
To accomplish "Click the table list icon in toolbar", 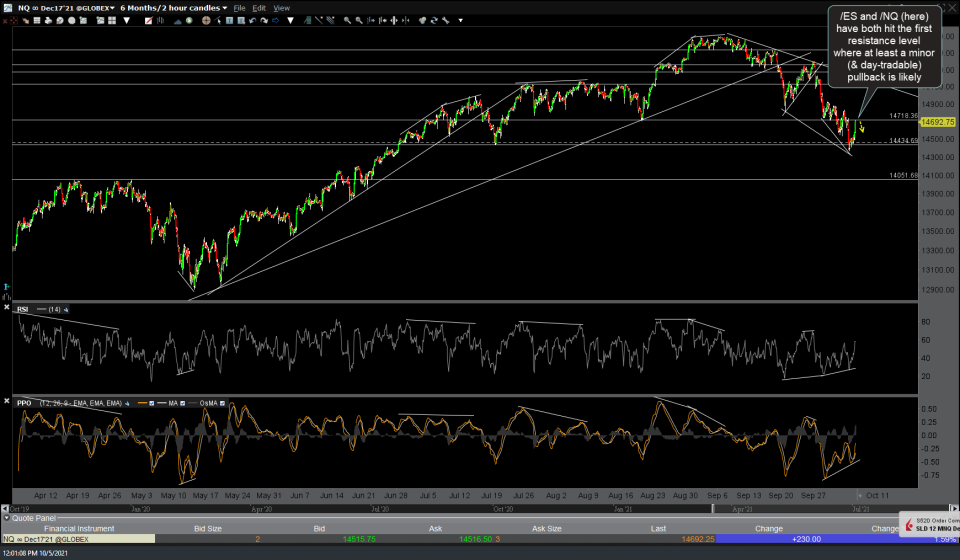I will tap(37, 20).
